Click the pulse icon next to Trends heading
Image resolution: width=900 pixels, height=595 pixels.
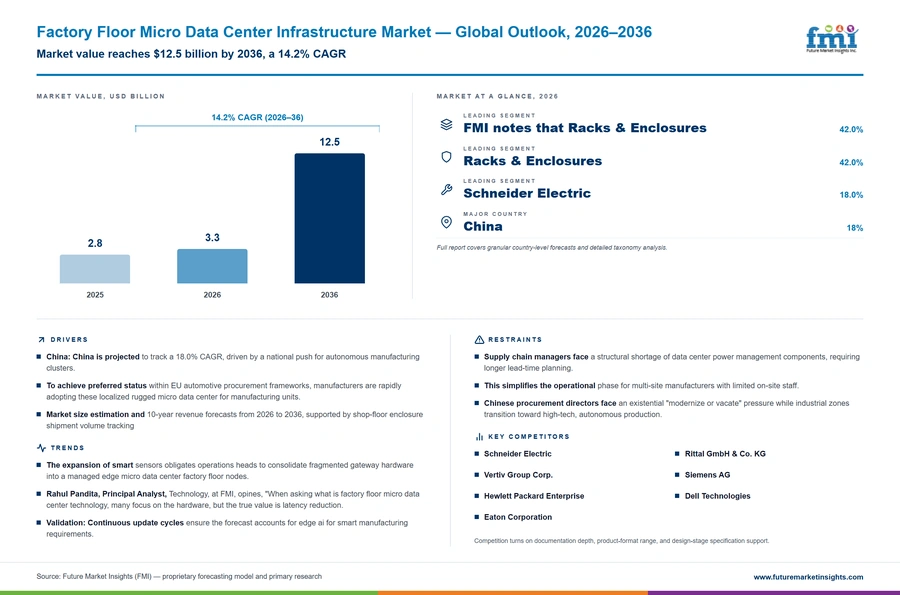pyautogui.click(x=41, y=448)
